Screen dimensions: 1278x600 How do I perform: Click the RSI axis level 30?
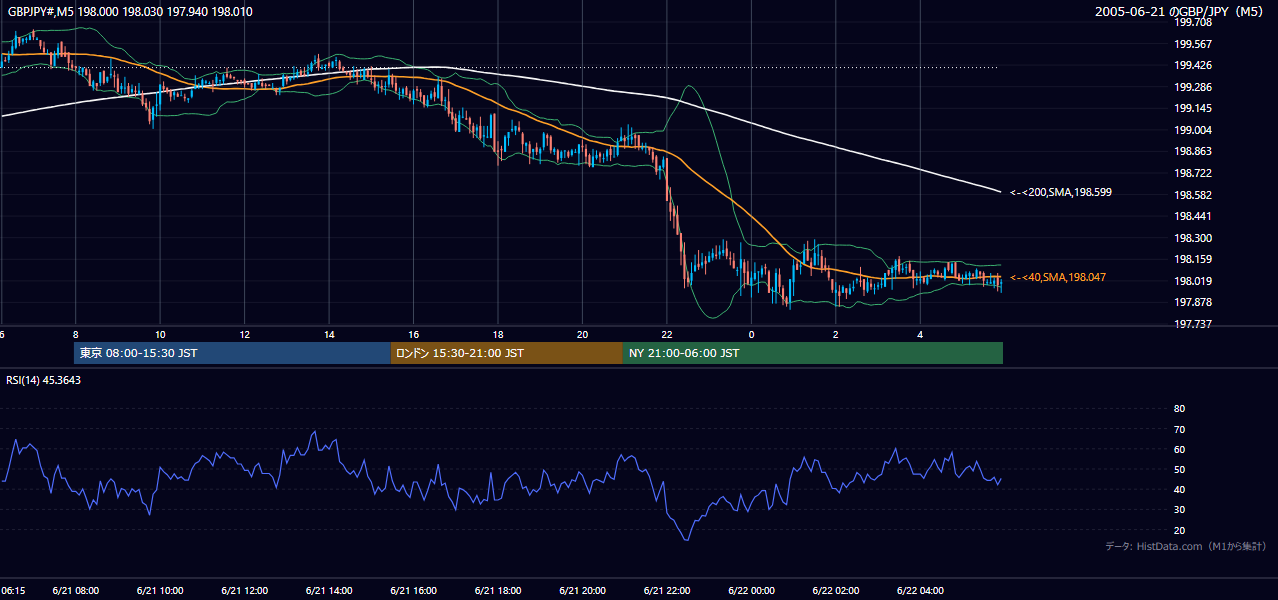click(1179, 510)
